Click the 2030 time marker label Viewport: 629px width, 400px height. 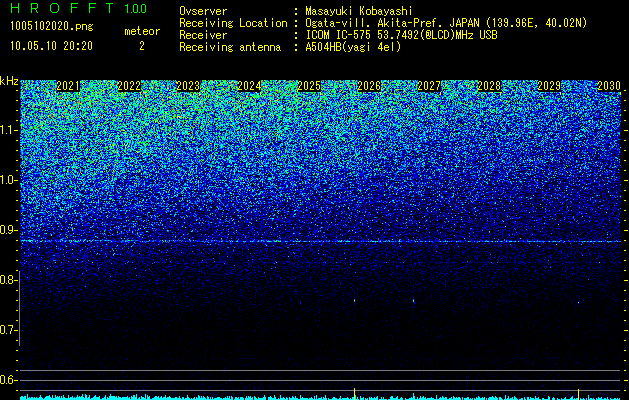[x=609, y=86]
